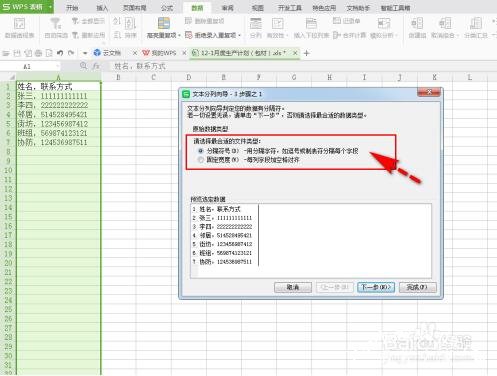Toggle AutoFilter (自动筛选) in the ribbon
The width and height of the screenshot is (497, 376).
click(x=56, y=28)
